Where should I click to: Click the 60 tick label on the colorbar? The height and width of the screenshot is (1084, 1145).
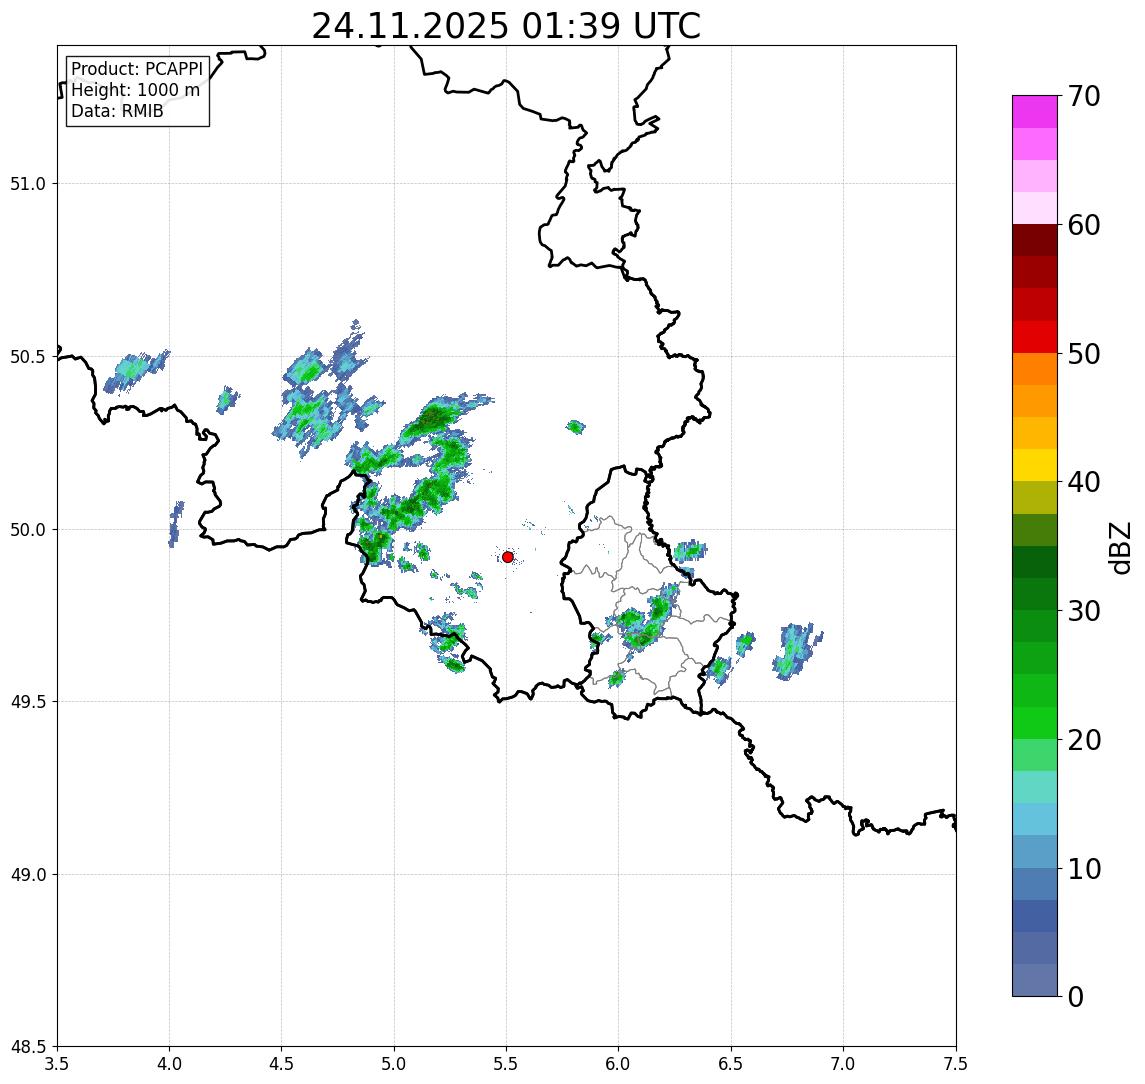pyautogui.click(x=1083, y=225)
